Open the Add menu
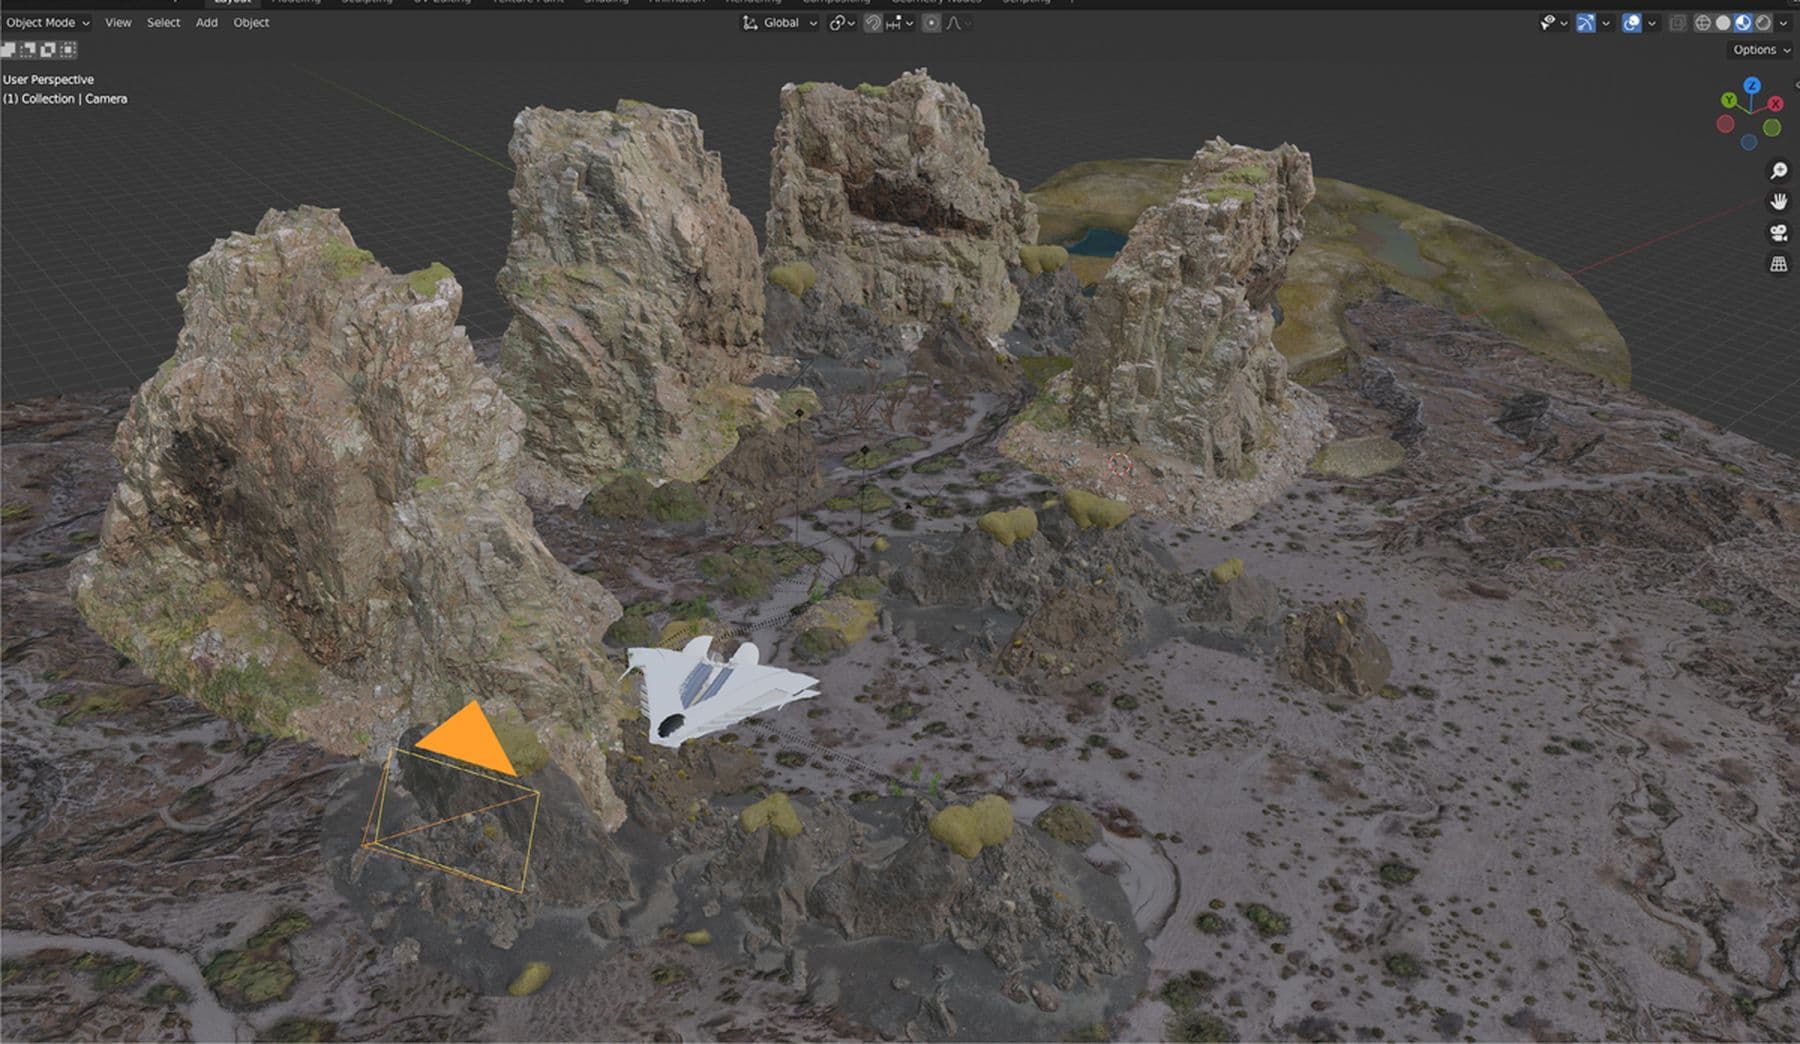The width and height of the screenshot is (1800, 1044). 206,22
